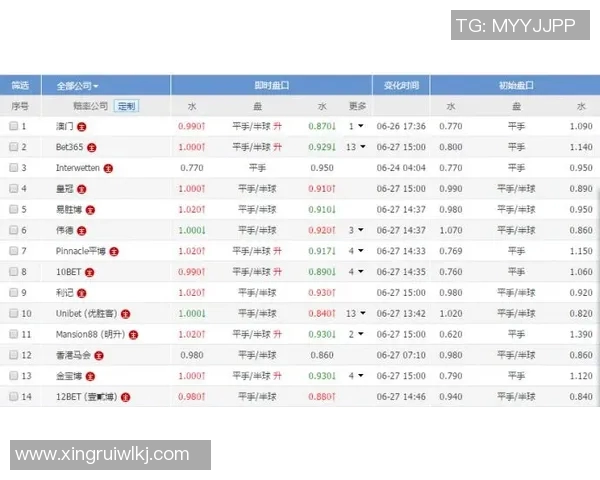Select the checkbox for row 6 伟德
The image size is (600, 480).
[14, 230]
